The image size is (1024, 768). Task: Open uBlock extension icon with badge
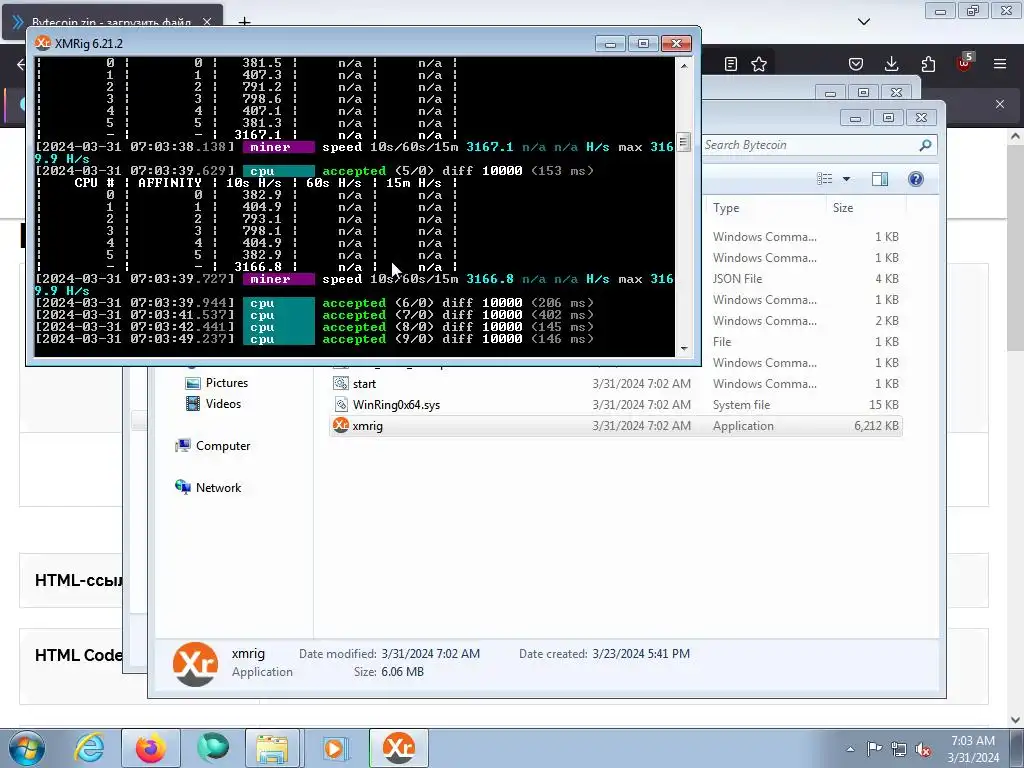pyautogui.click(x=965, y=63)
